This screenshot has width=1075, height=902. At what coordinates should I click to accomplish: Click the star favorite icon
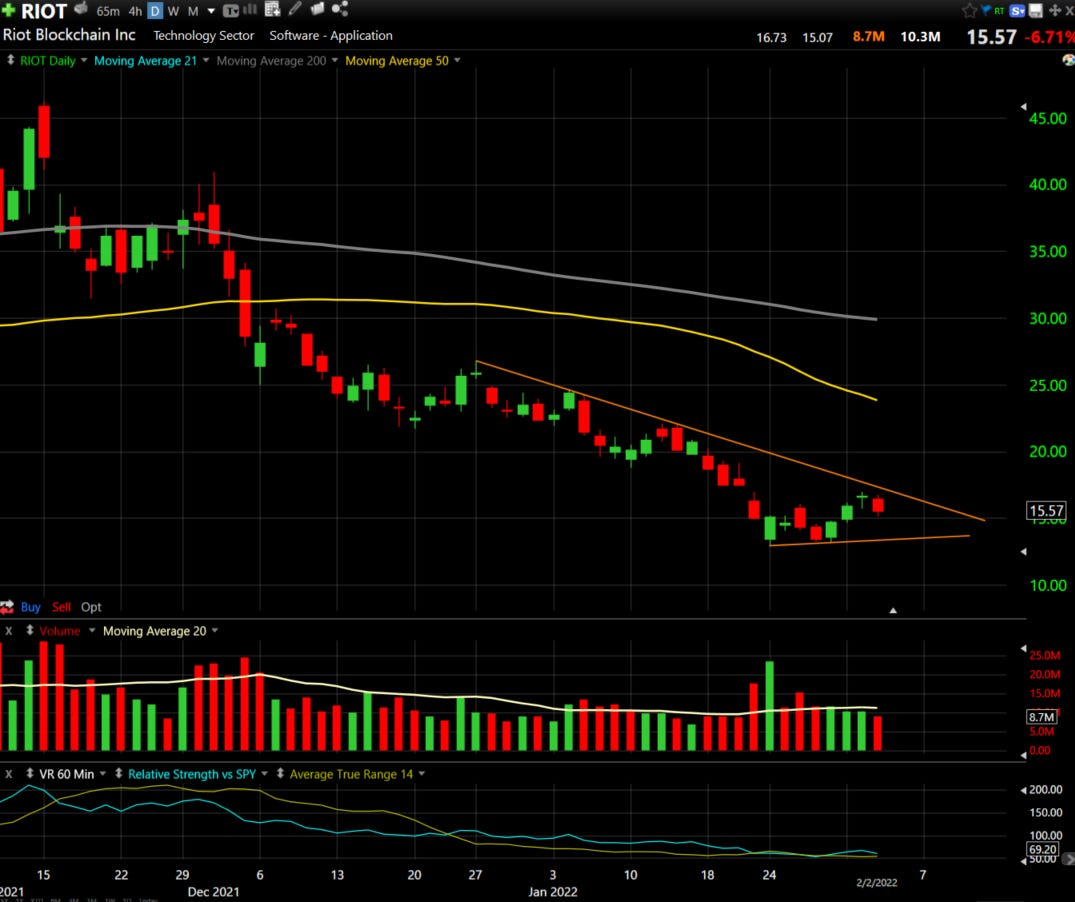(969, 10)
